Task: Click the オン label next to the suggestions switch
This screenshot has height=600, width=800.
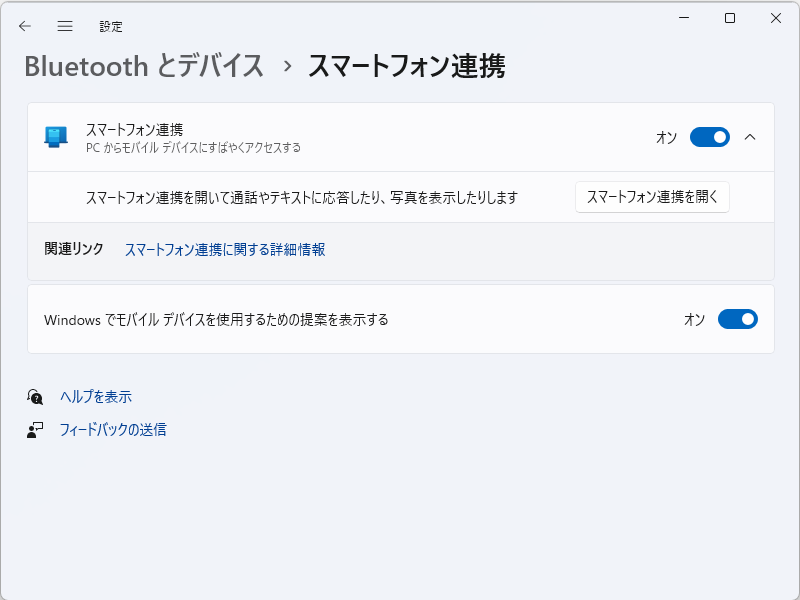Action: click(695, 319)
